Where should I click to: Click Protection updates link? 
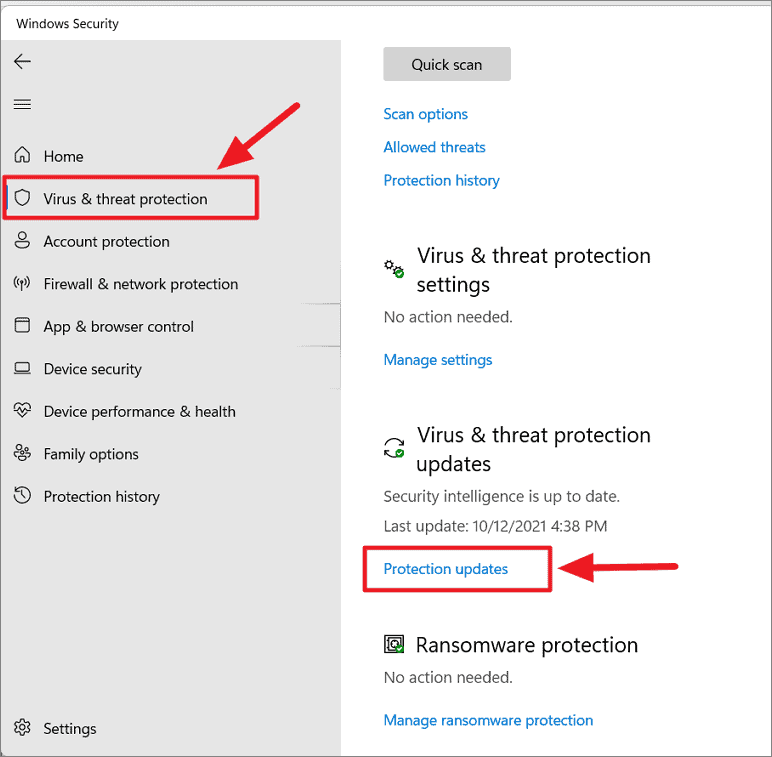point(446,569)
